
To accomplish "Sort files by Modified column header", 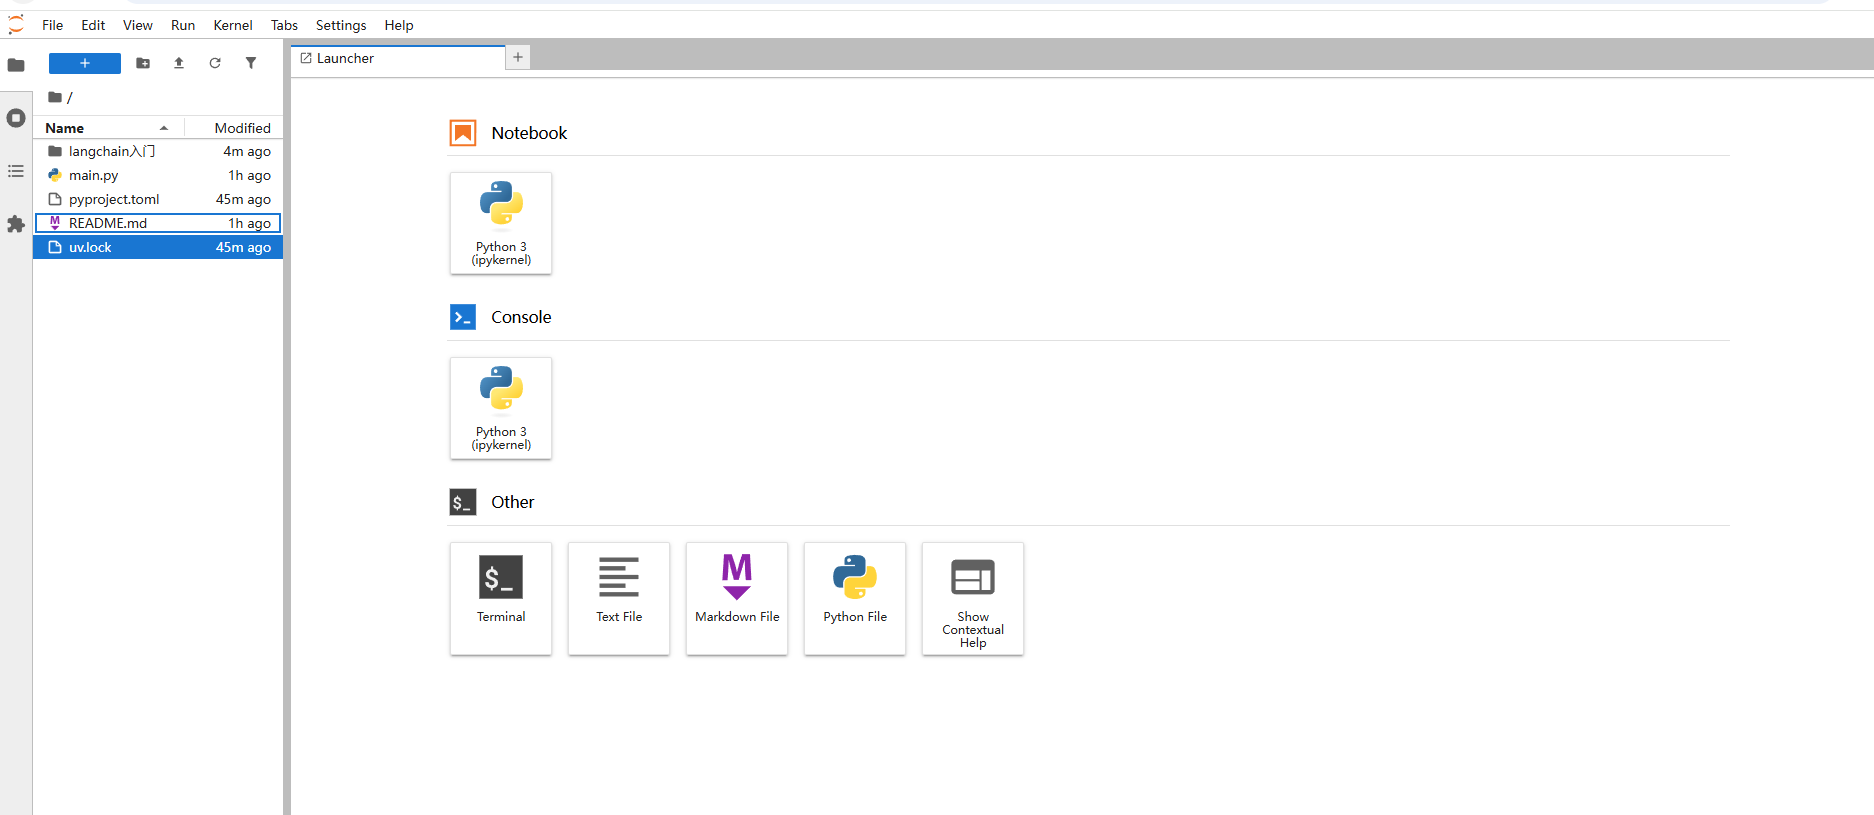I will (x=234, y=128).
